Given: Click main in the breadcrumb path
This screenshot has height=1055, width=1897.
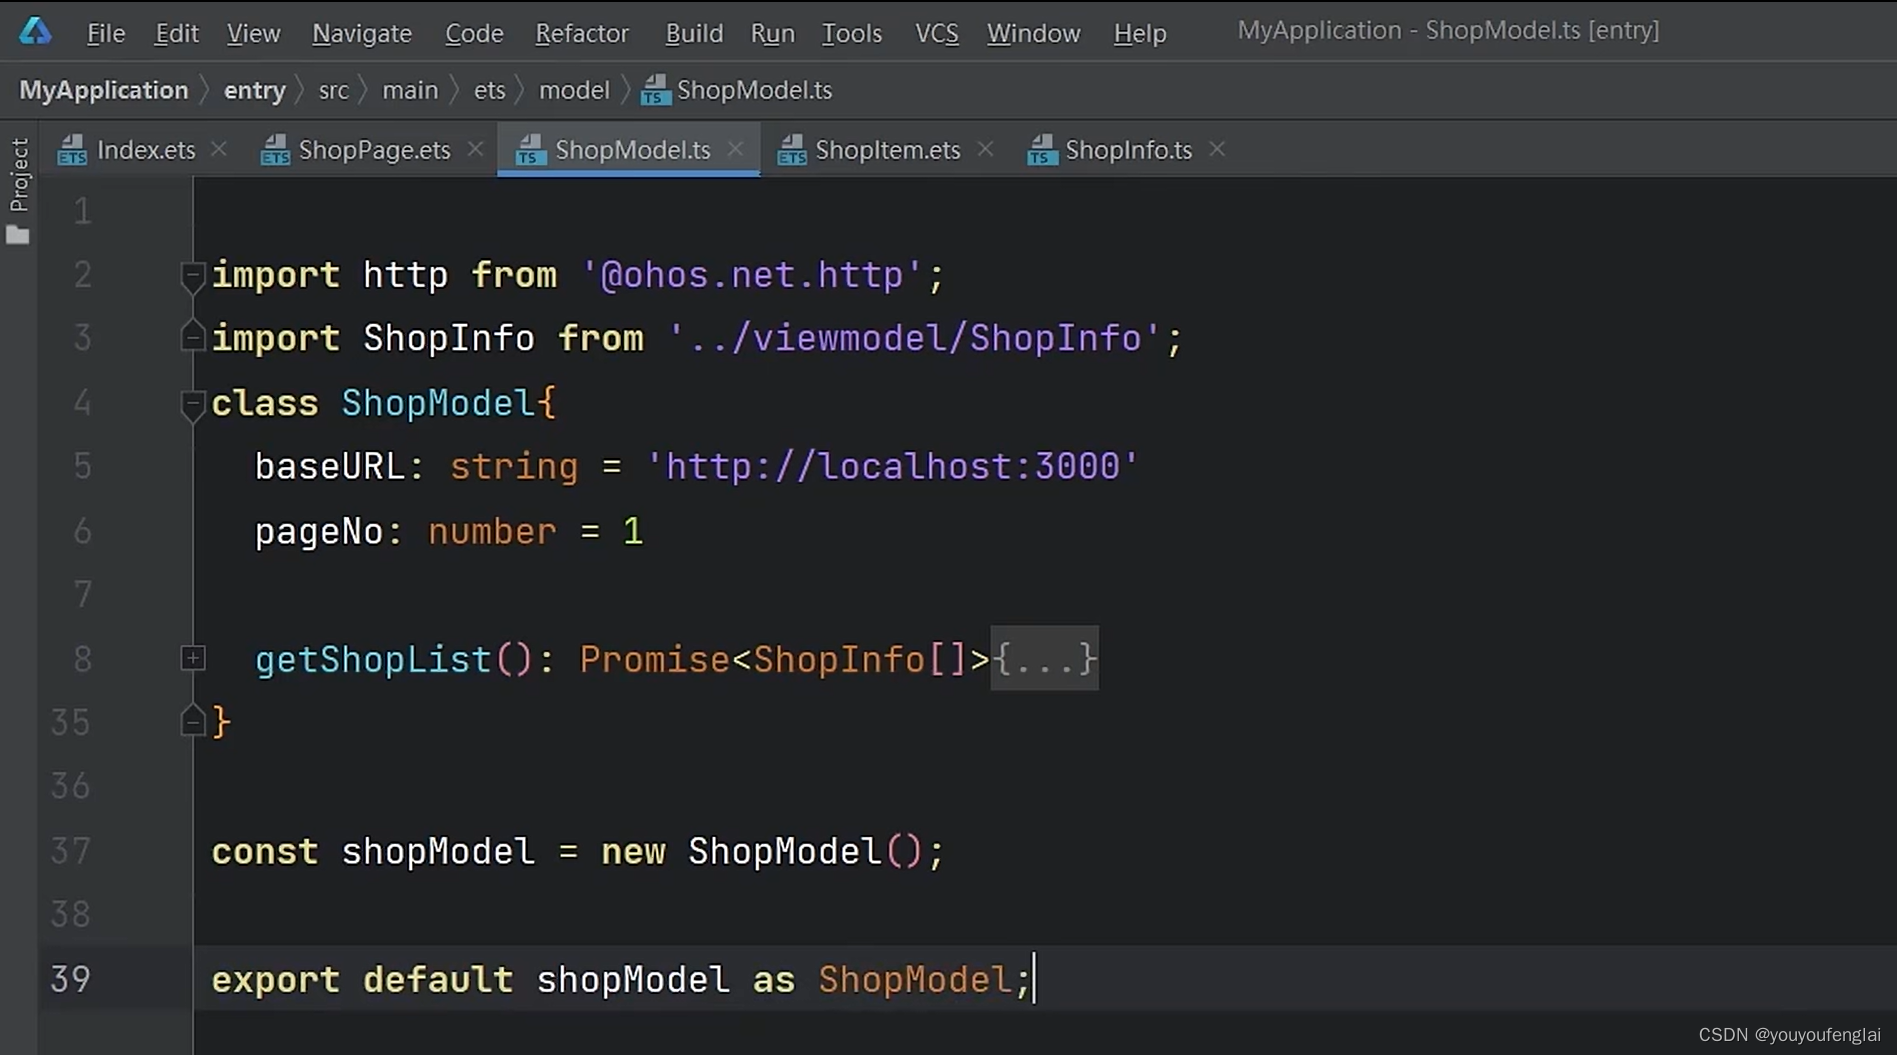Looking at the screenshot, I should tap(410, 90).
